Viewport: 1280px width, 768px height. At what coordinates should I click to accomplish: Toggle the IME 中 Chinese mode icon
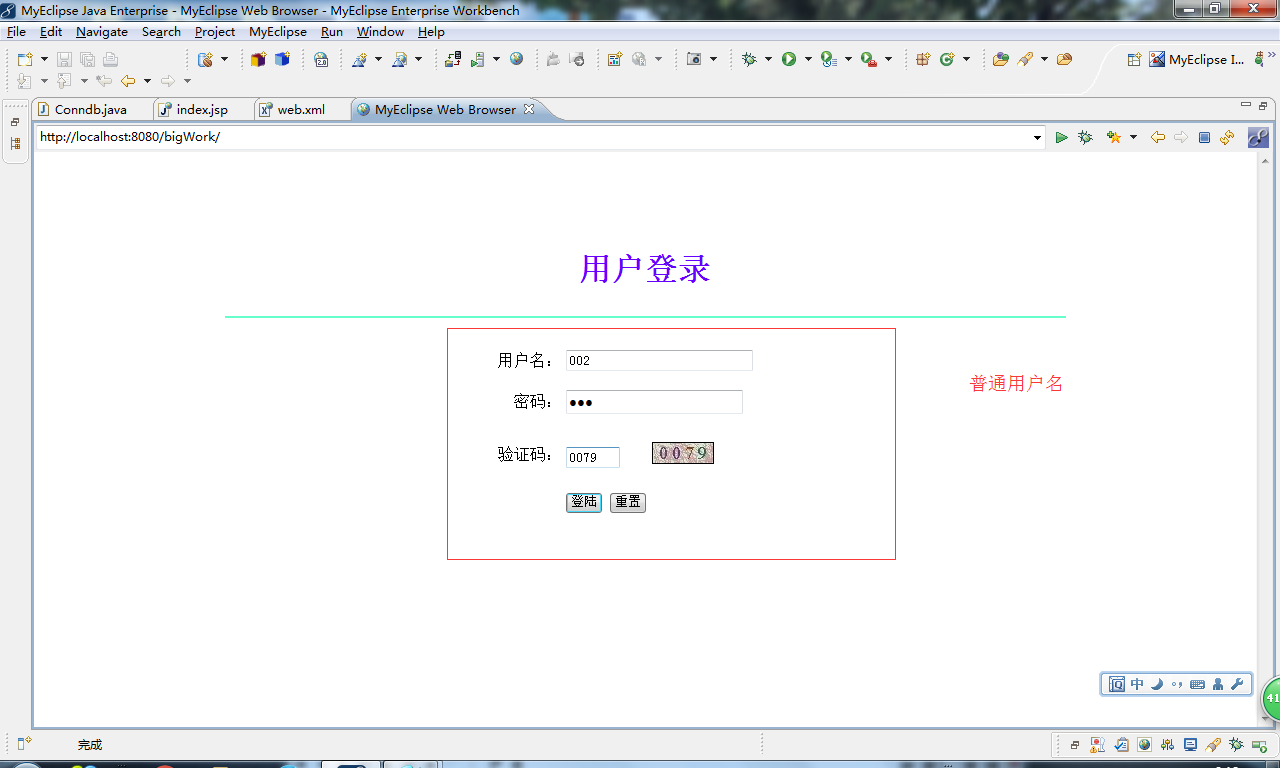[1137, 684]
